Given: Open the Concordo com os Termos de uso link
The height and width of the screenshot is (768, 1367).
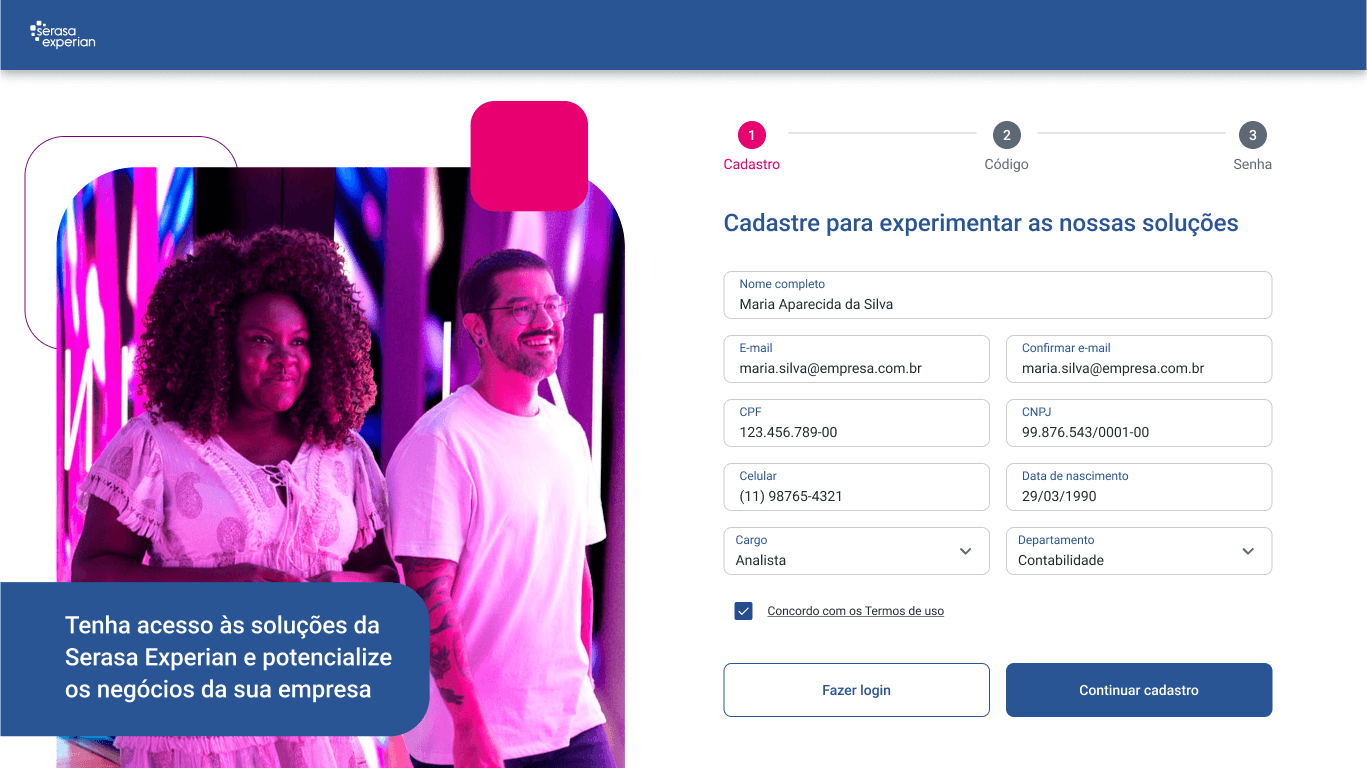Looking at the screenshot, I should [x=855, y=611].
